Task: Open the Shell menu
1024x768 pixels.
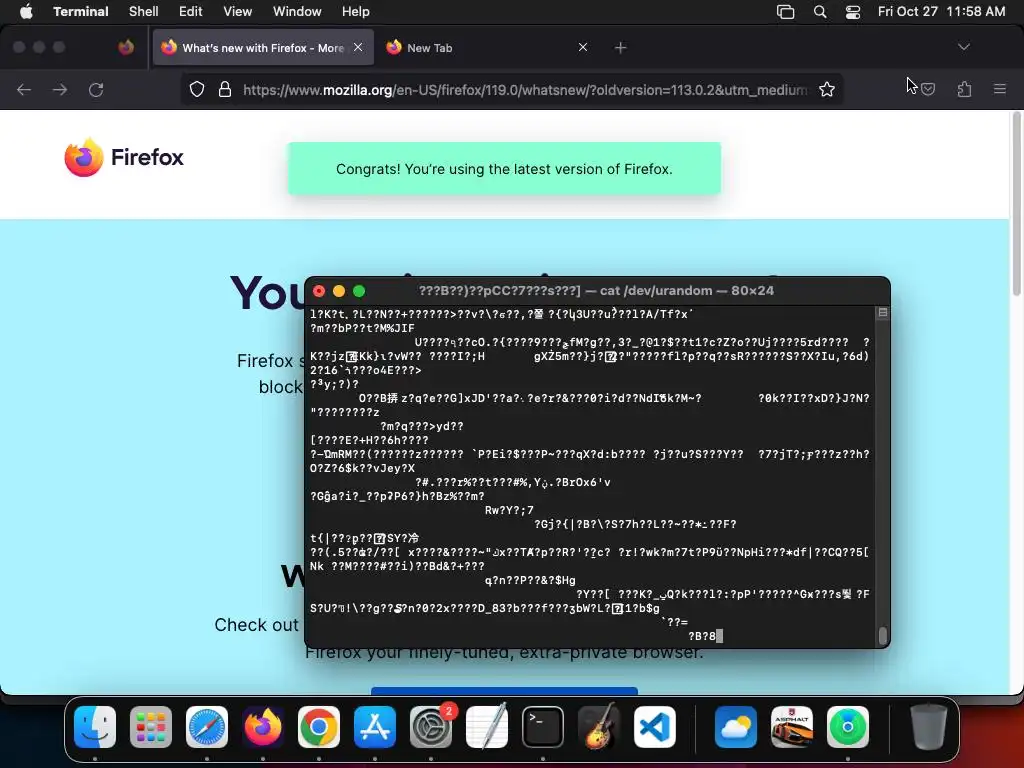Action: 143,11
